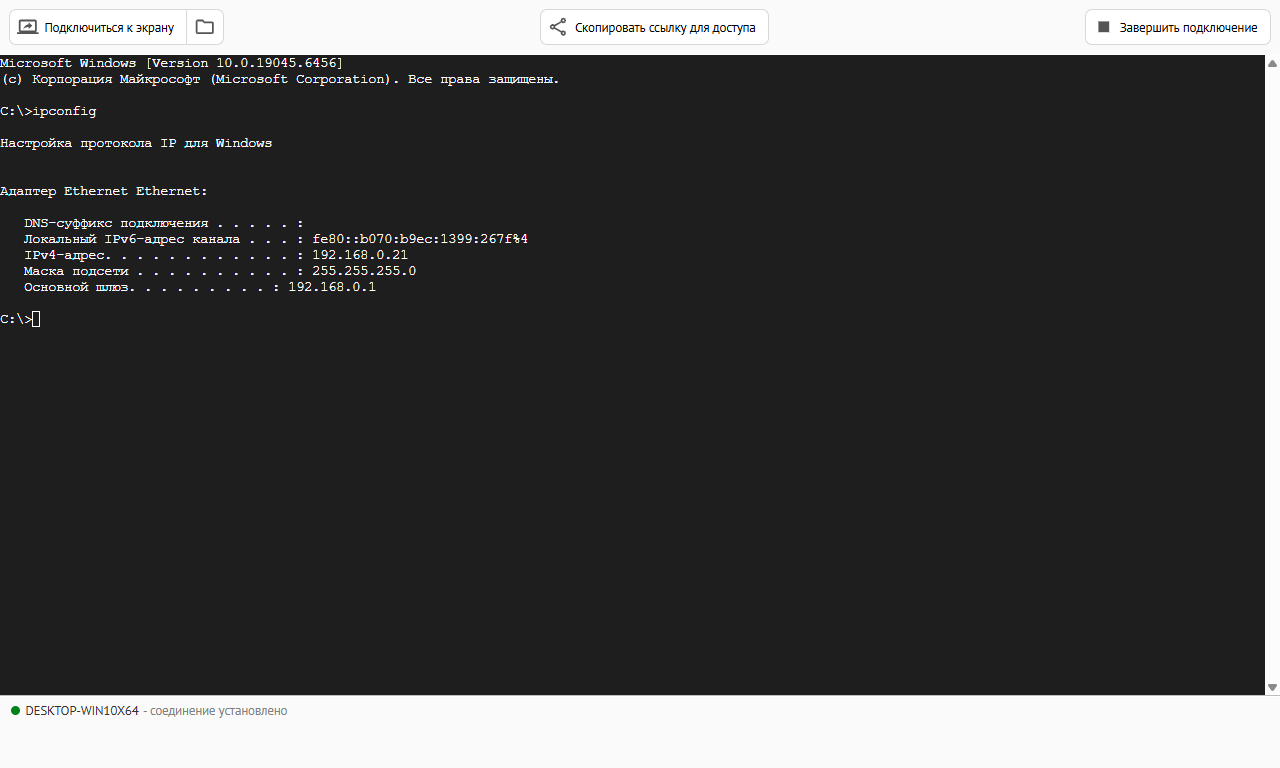Click the share icon for access link
This screenshot has width=1280, height=768.
pyautogui.click(x=558, y=27)
